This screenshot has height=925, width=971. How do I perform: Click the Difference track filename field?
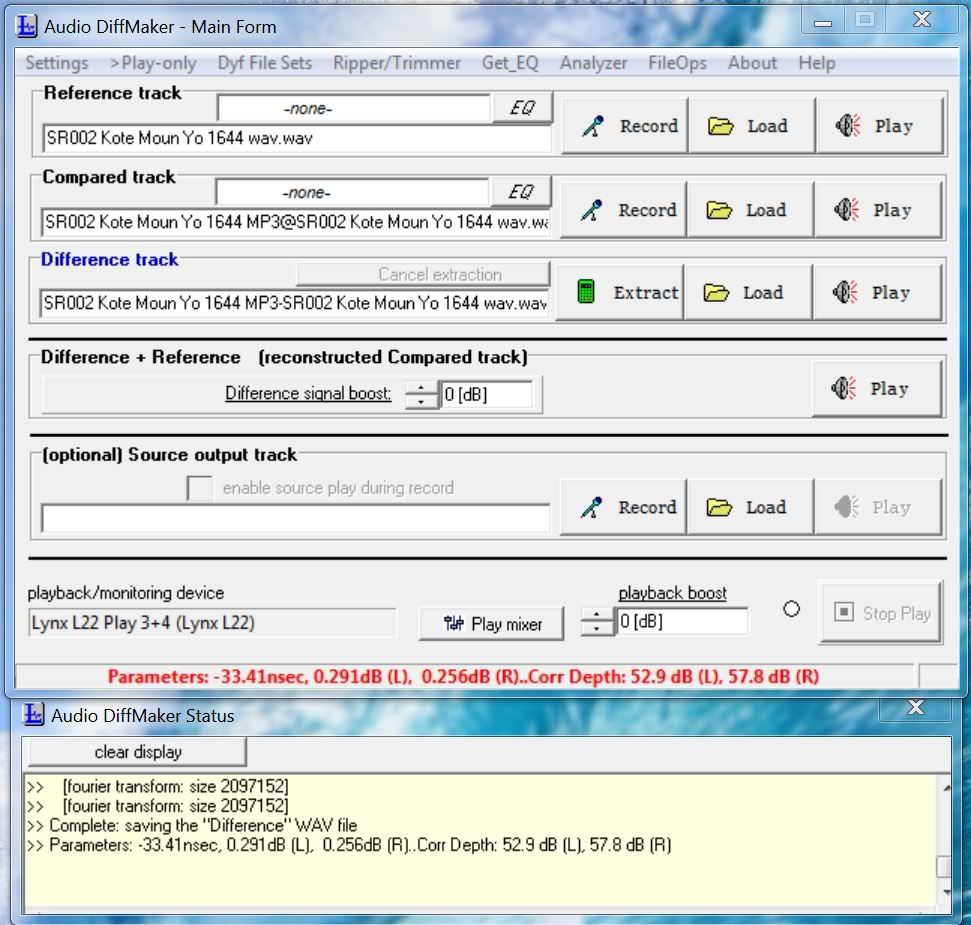[294, 303]
